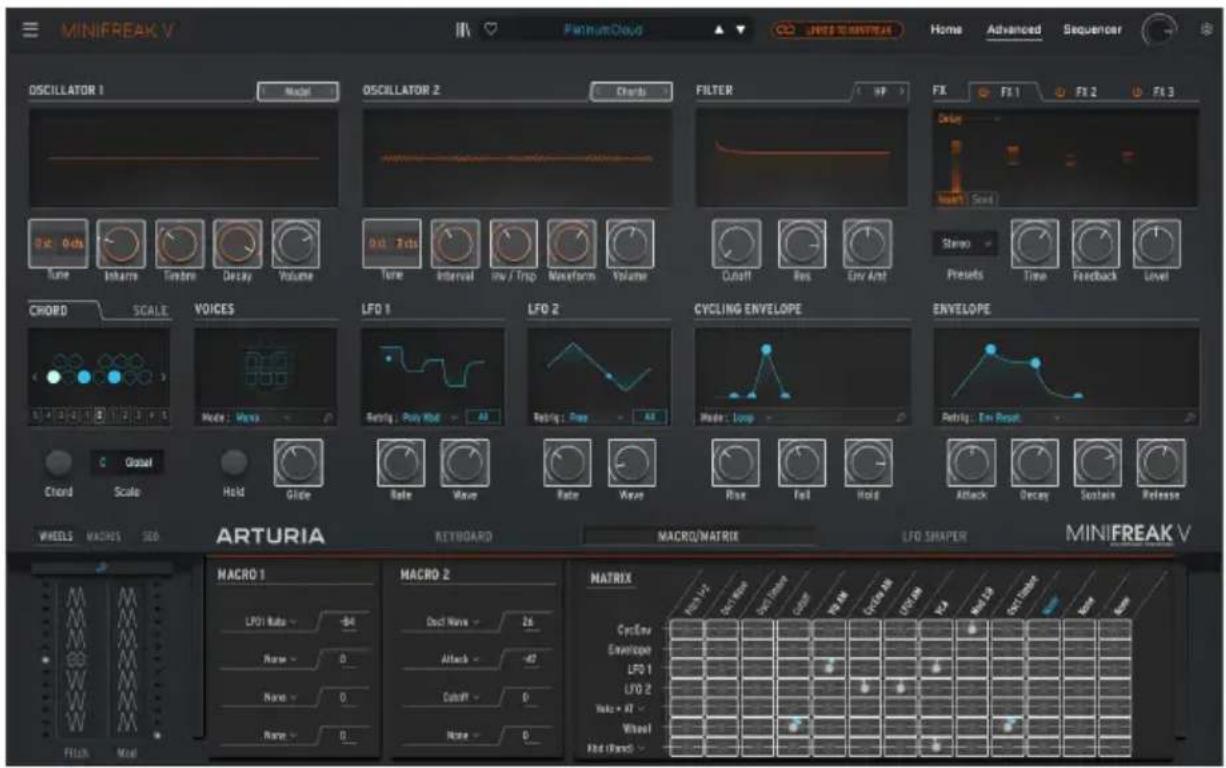Open Oscillator 2 Chords type selector
The width and height of the screenshot is (1226, 768).
pos(630,91)
